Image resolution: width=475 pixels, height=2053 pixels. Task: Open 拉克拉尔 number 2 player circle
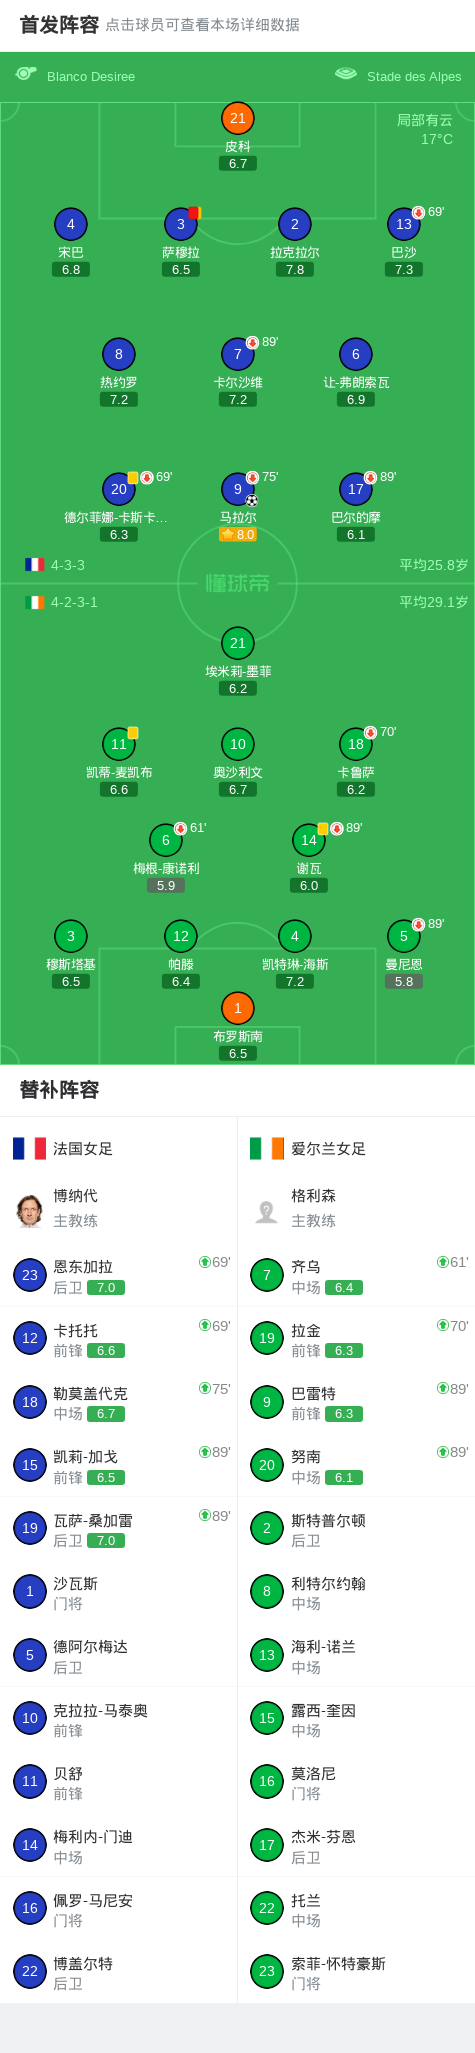[x=295, y=224]
